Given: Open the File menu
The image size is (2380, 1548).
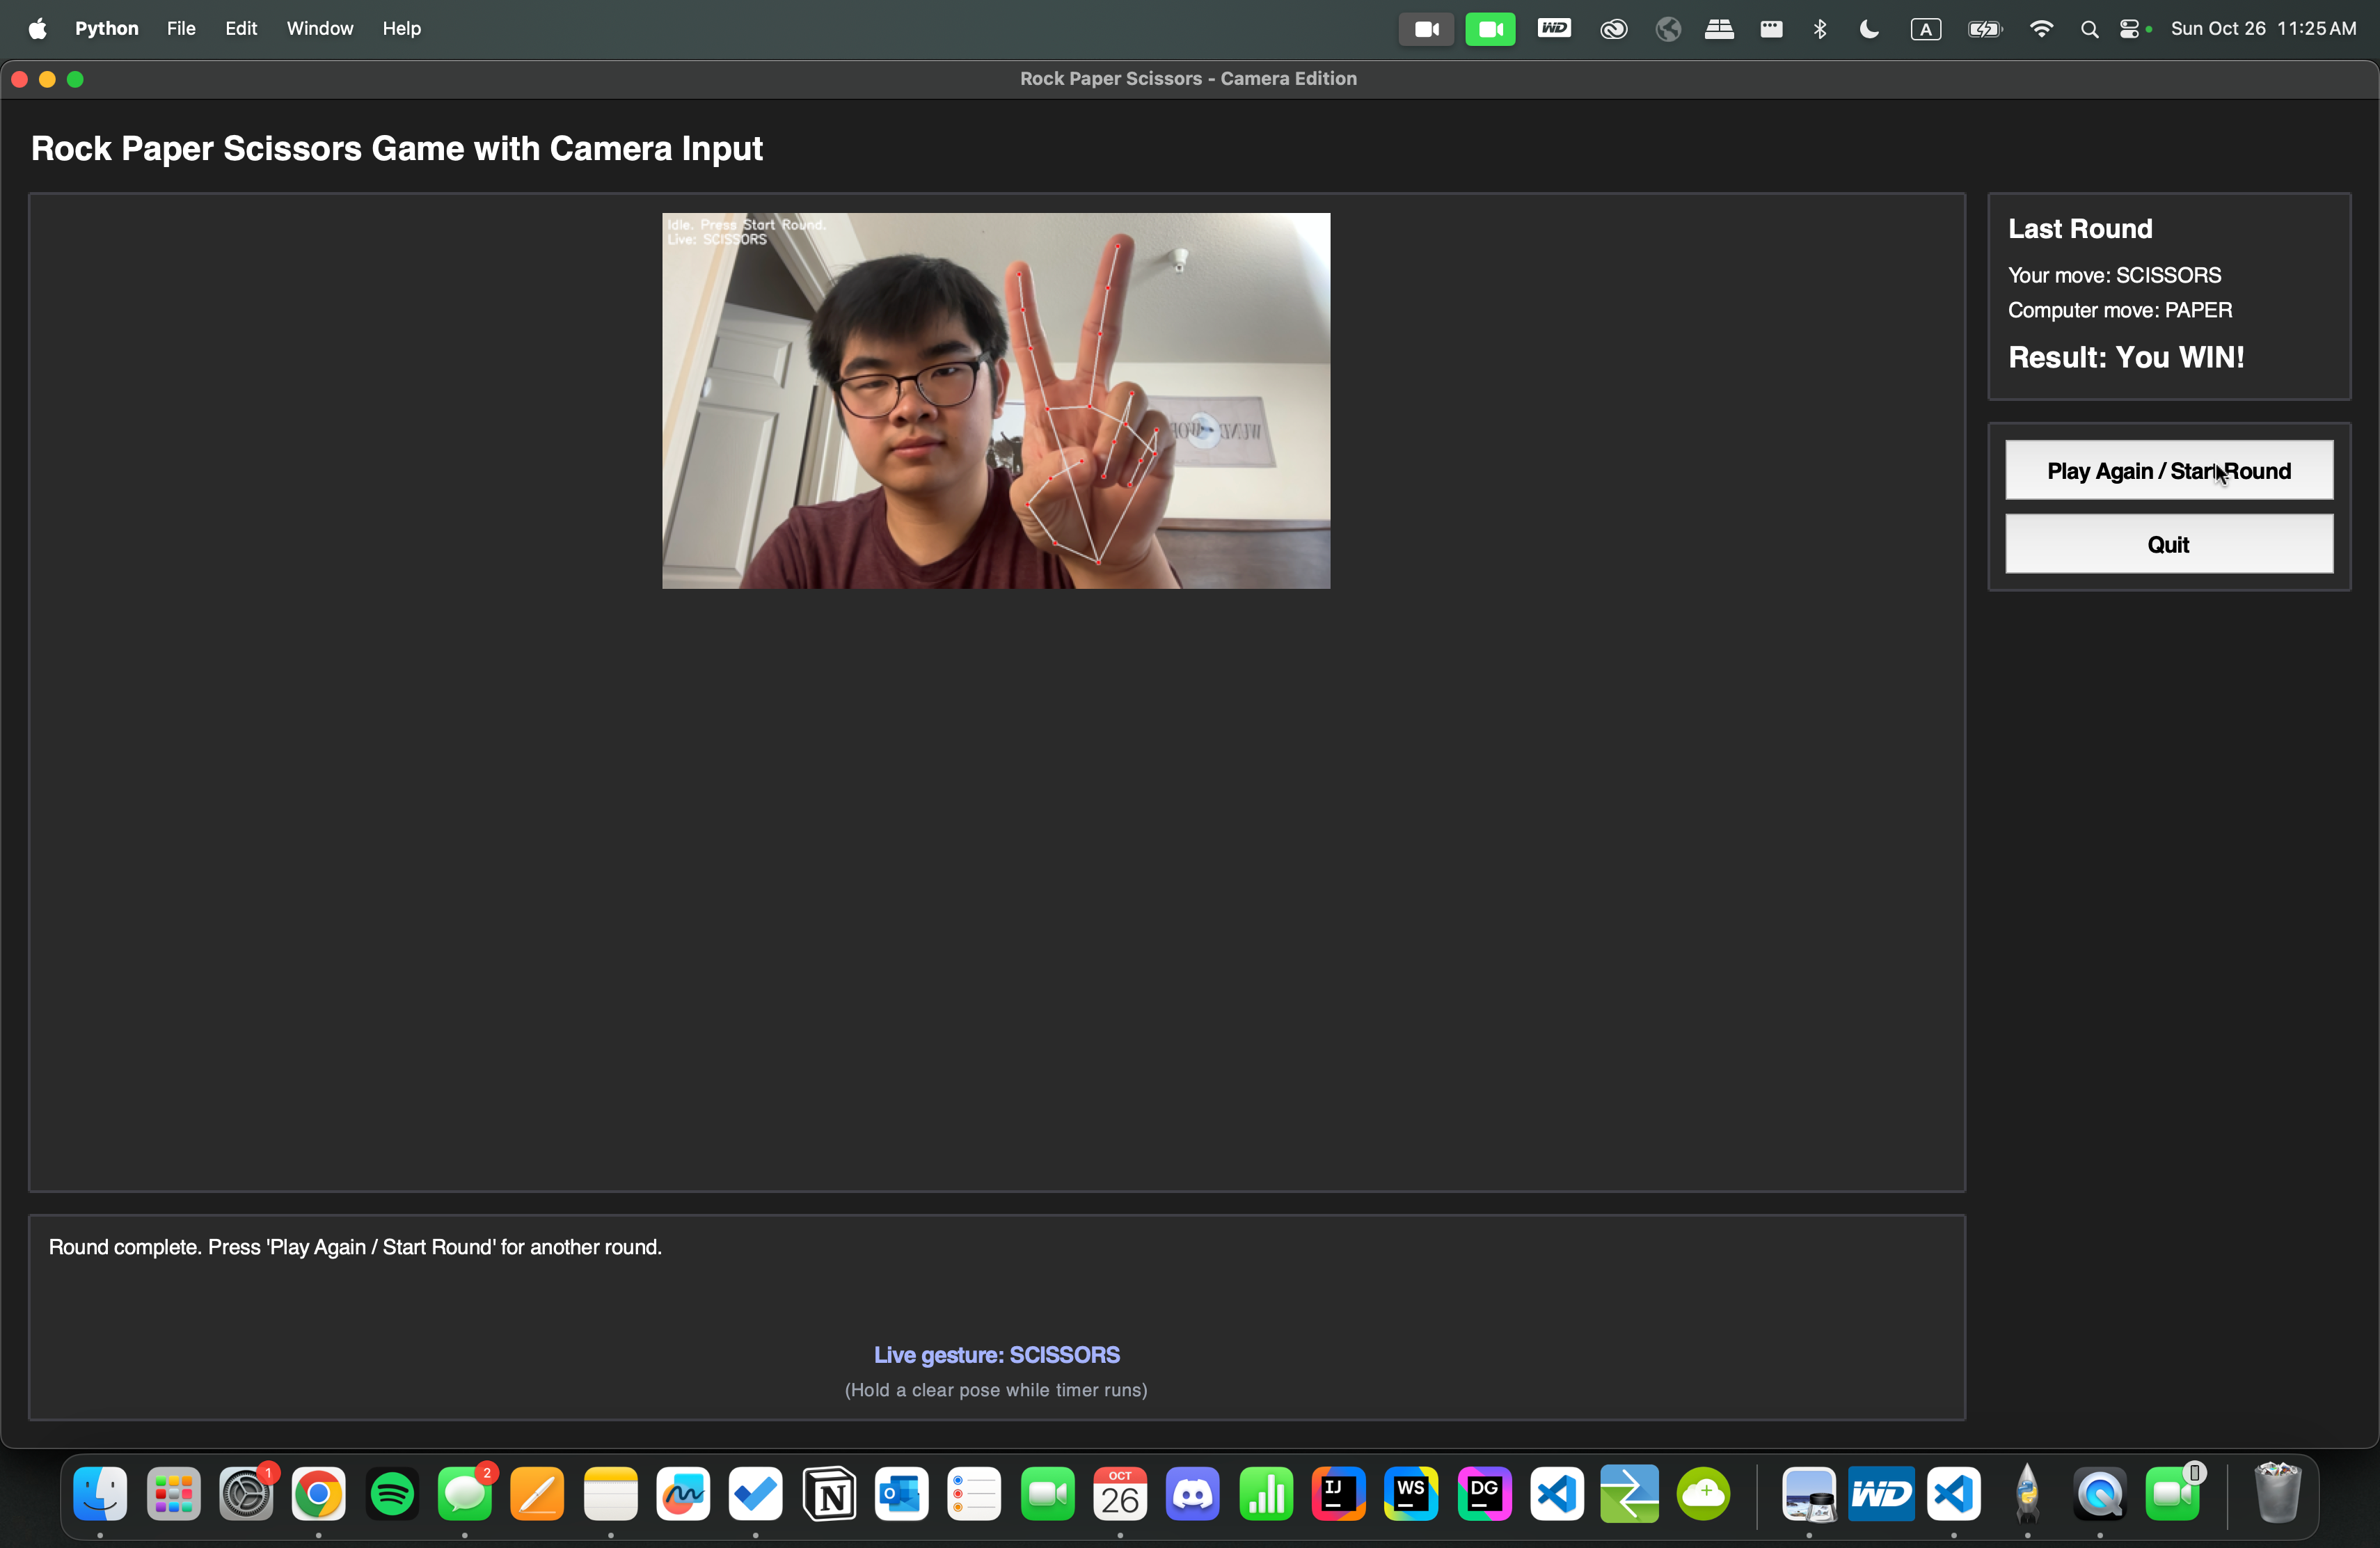Looking at the screenshot, I should tap(181, 28).
